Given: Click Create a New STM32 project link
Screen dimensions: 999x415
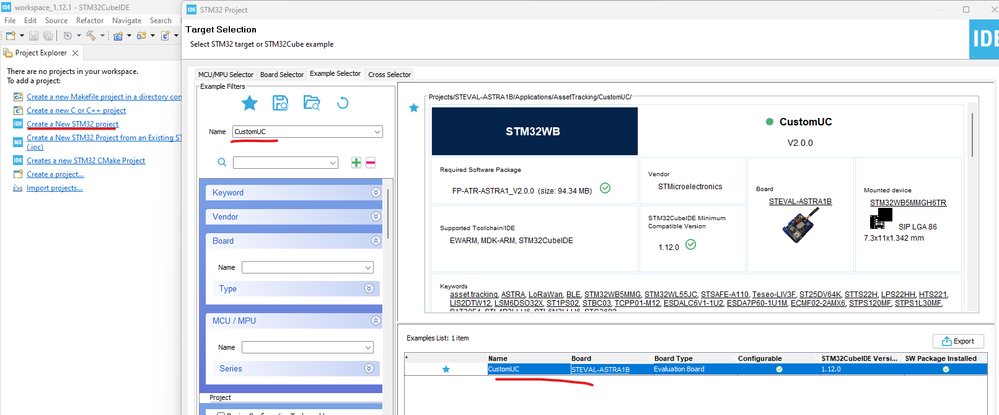Looking at the screenshot, I should [x=72, y=124].
